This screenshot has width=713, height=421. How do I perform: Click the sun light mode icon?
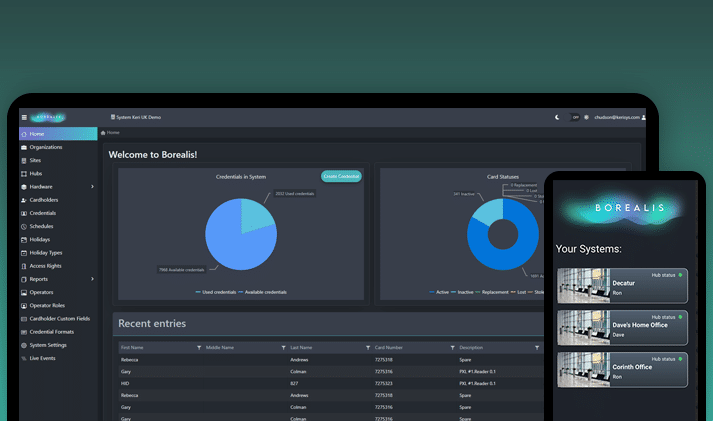pyautogui.click(x=586, y=117)
